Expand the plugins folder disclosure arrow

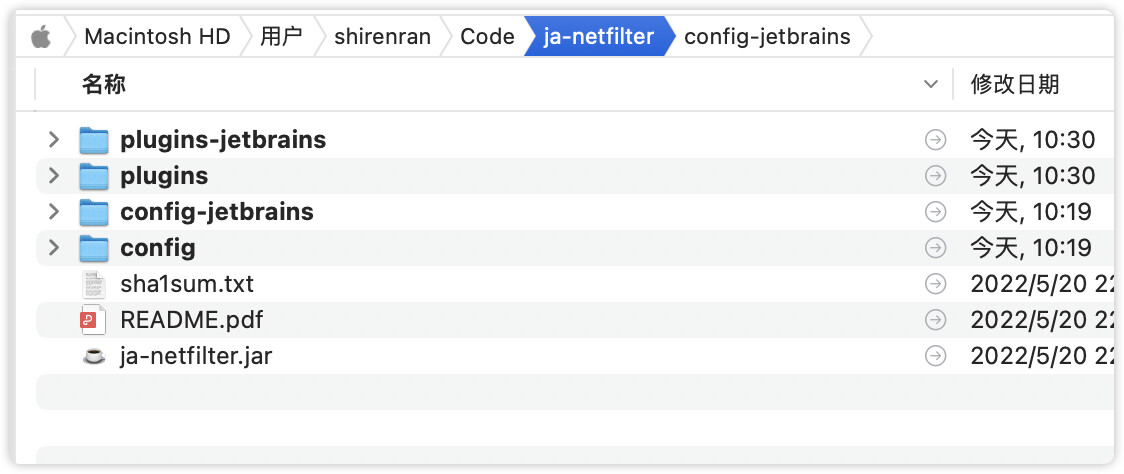54,176
